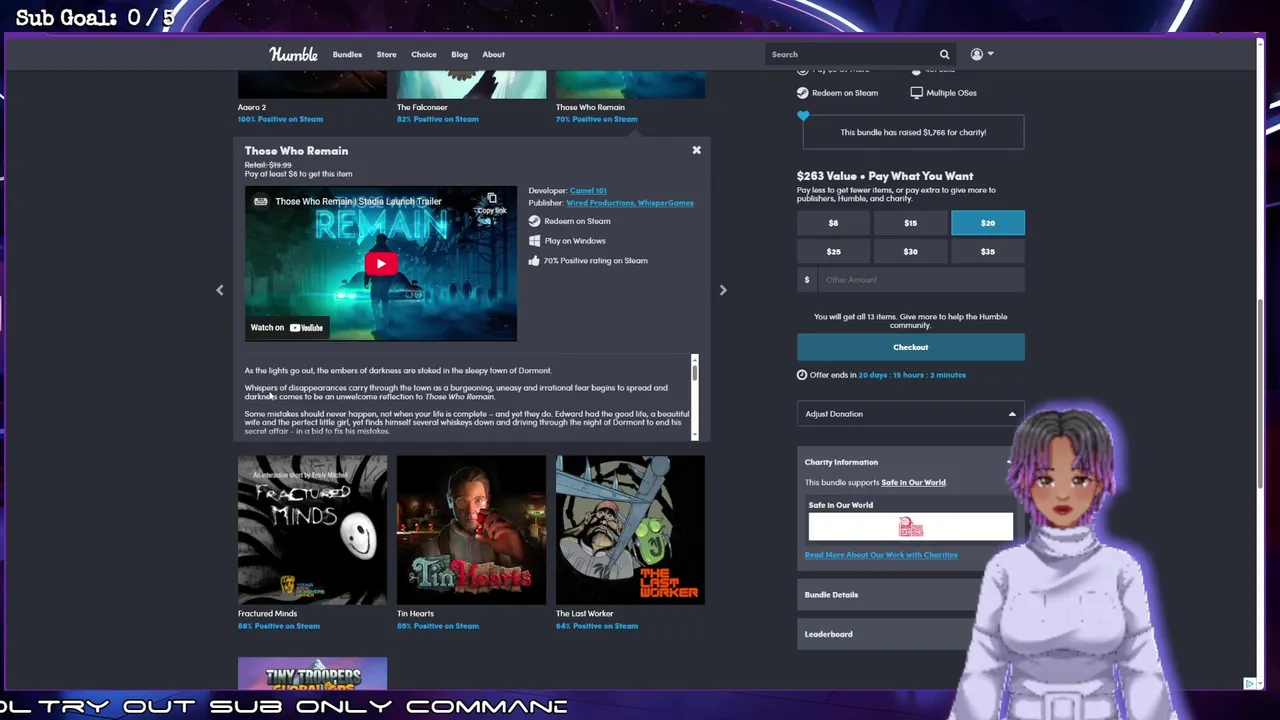Open the About menu item
Screen dimensions: 1280x720
(x=493, y=54)
